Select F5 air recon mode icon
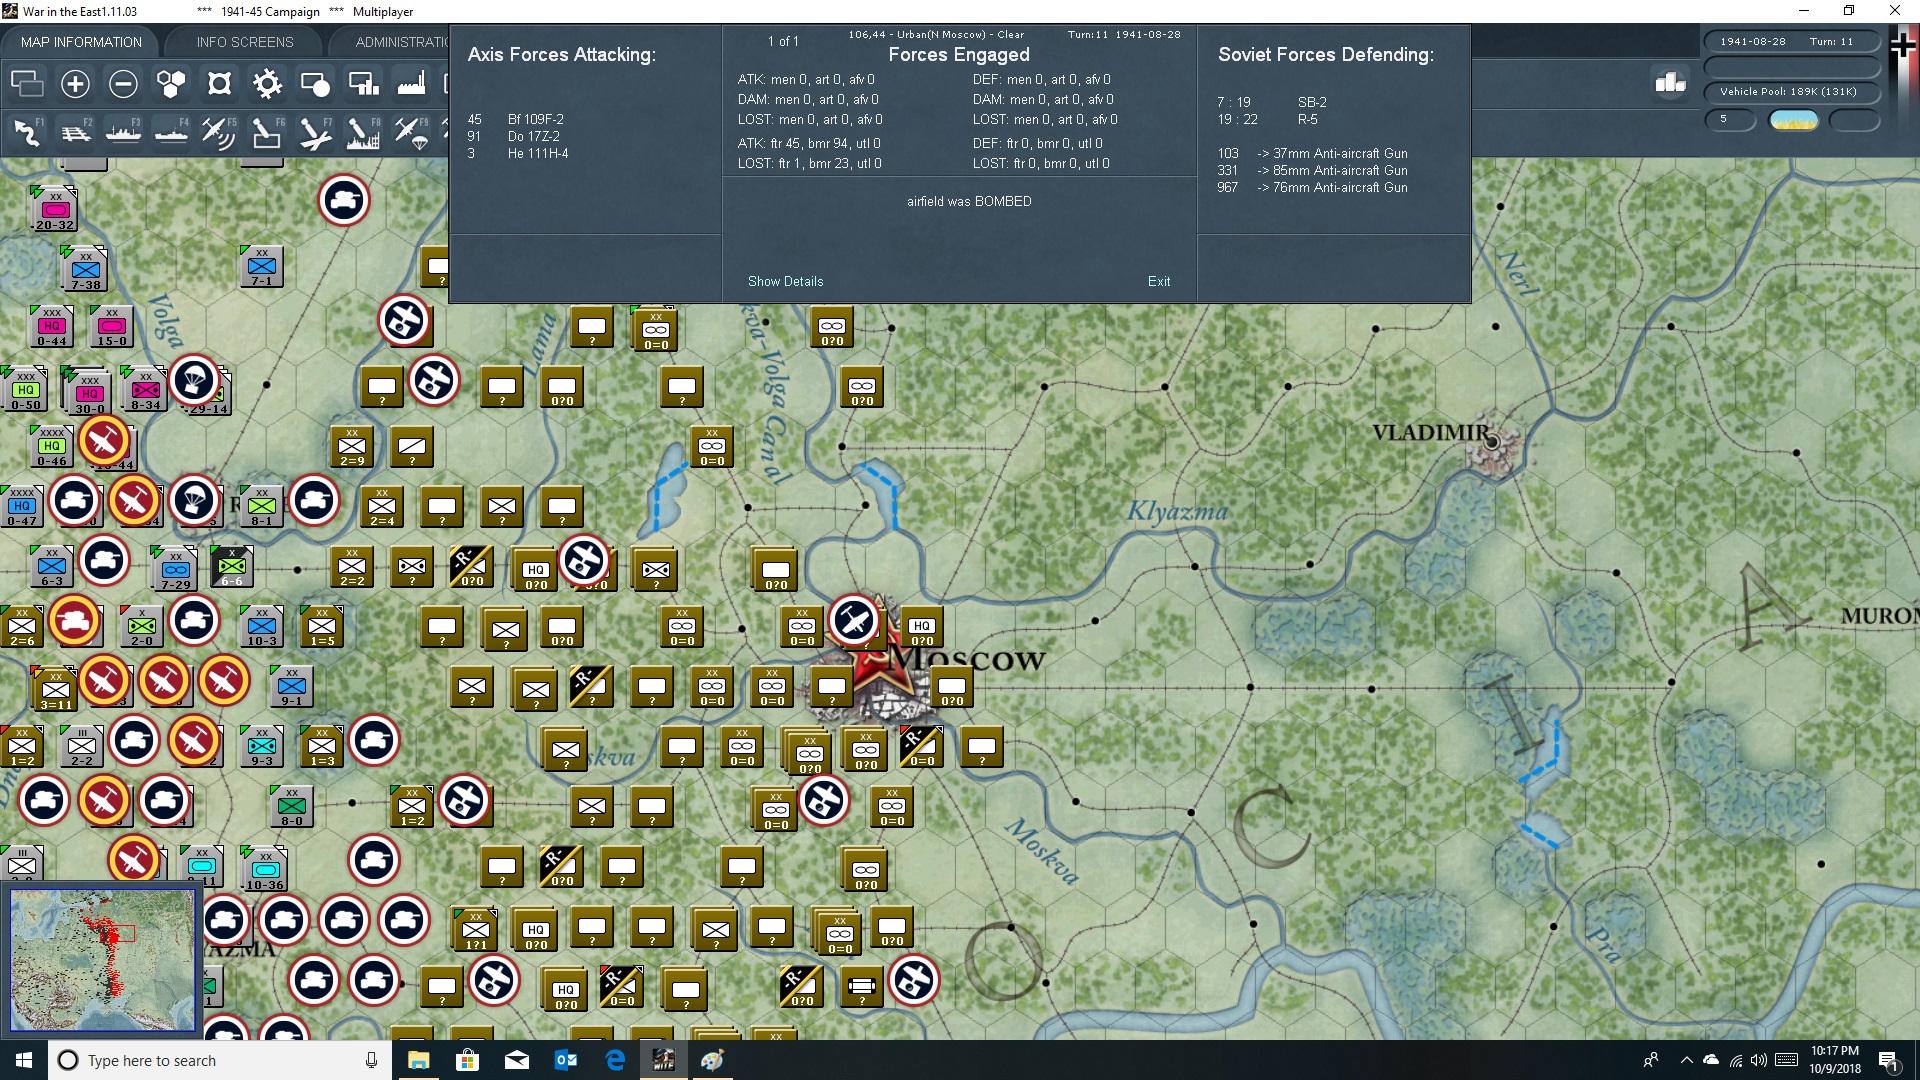Image resolution: width=1920 pixels, height=1080 pixels. click(219, 132)
